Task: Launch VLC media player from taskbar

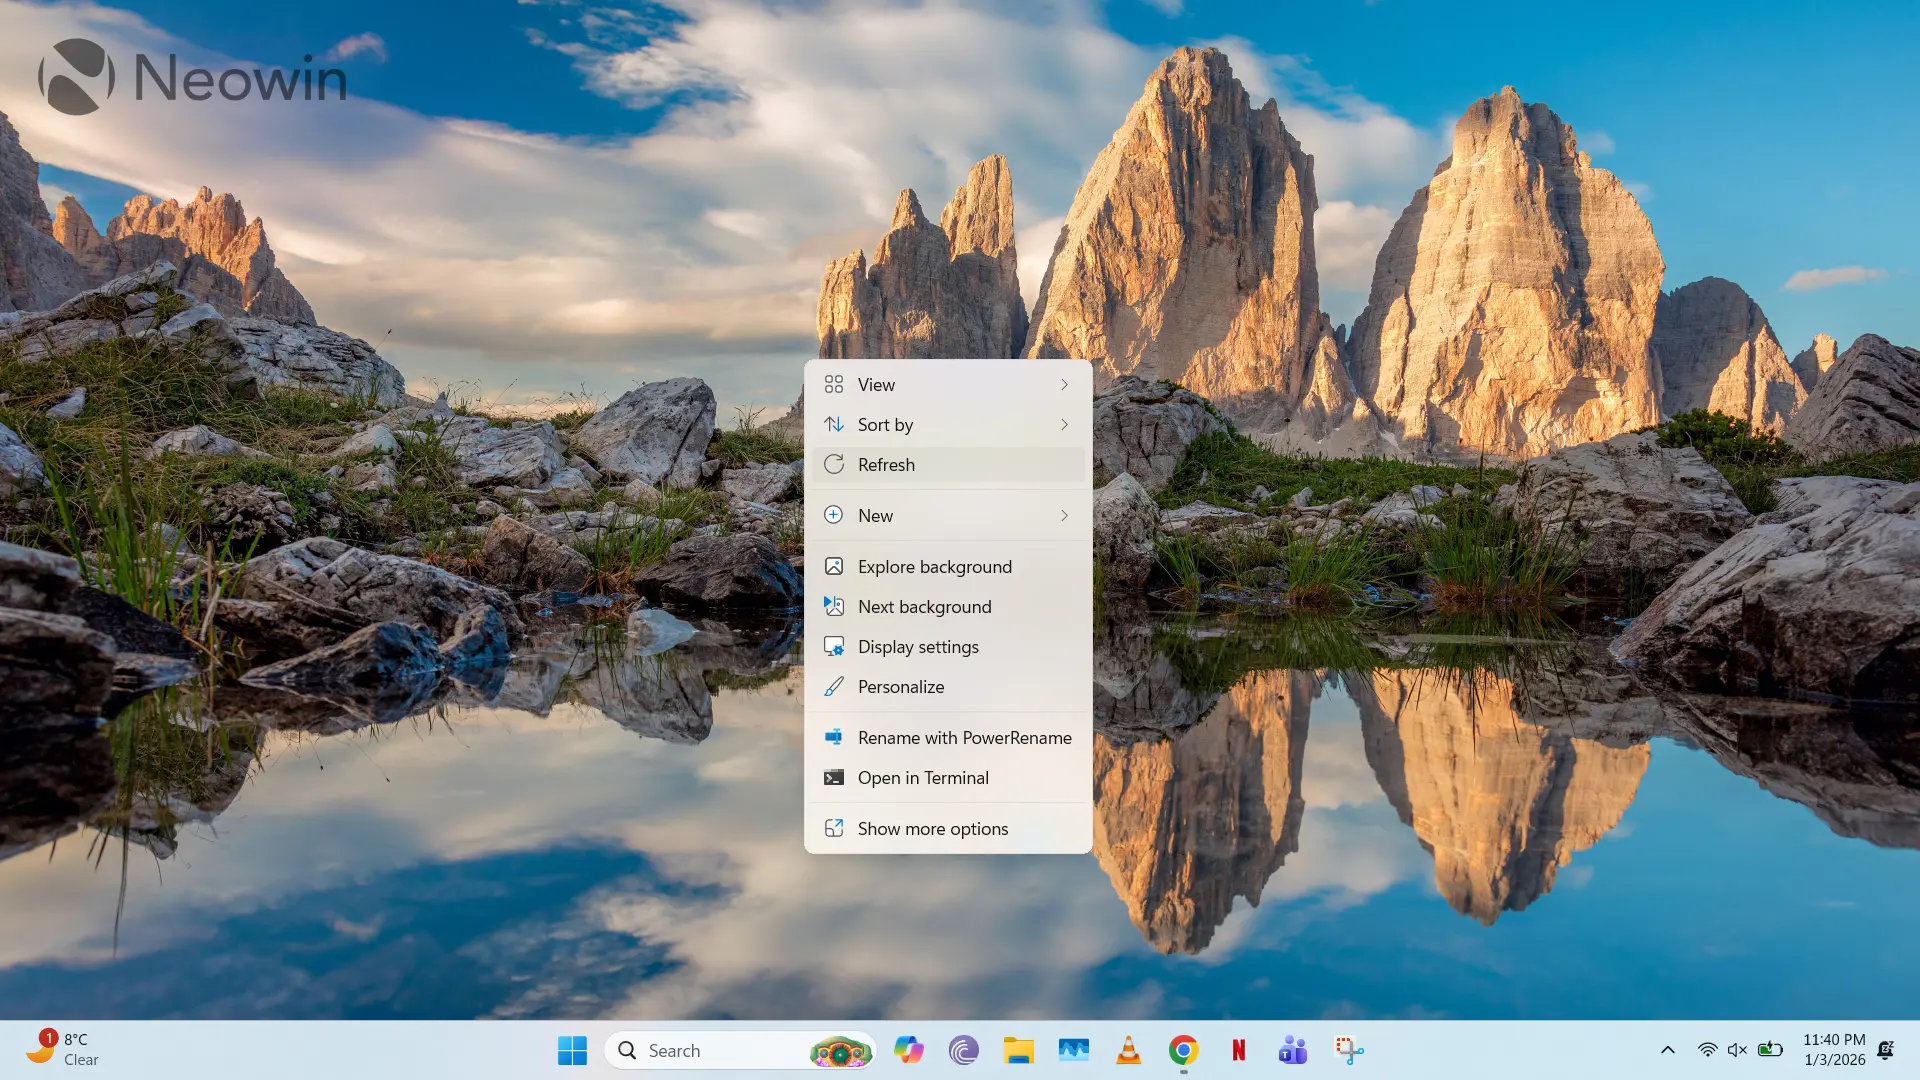Action: point(1128,1050)
